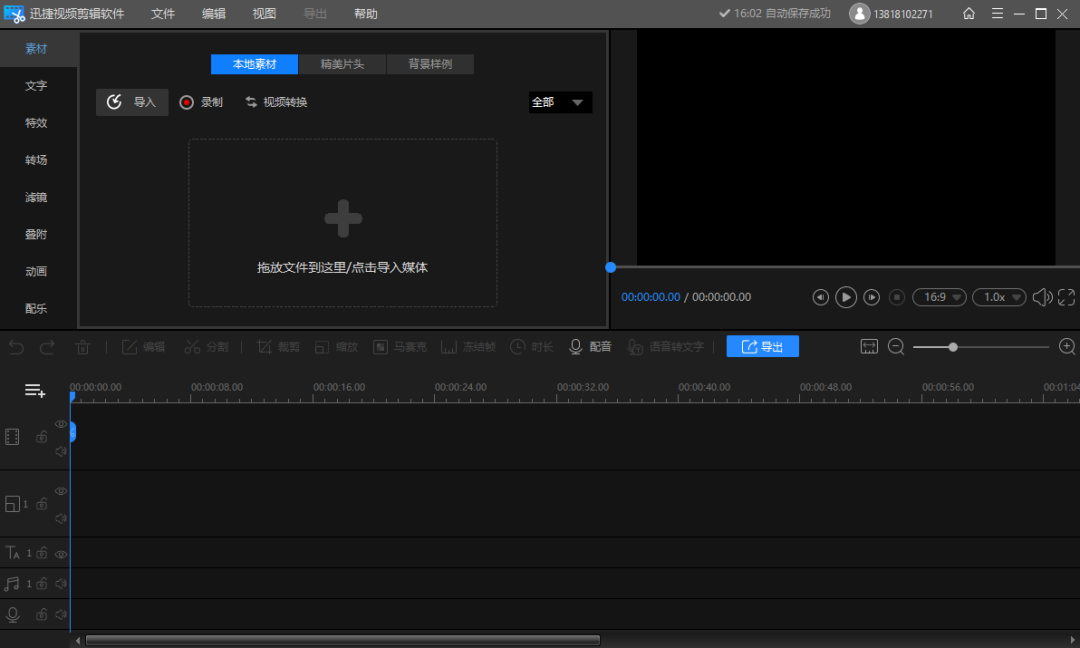
Task: Click the 导出 export button
Action: click(x=762, y=346)
